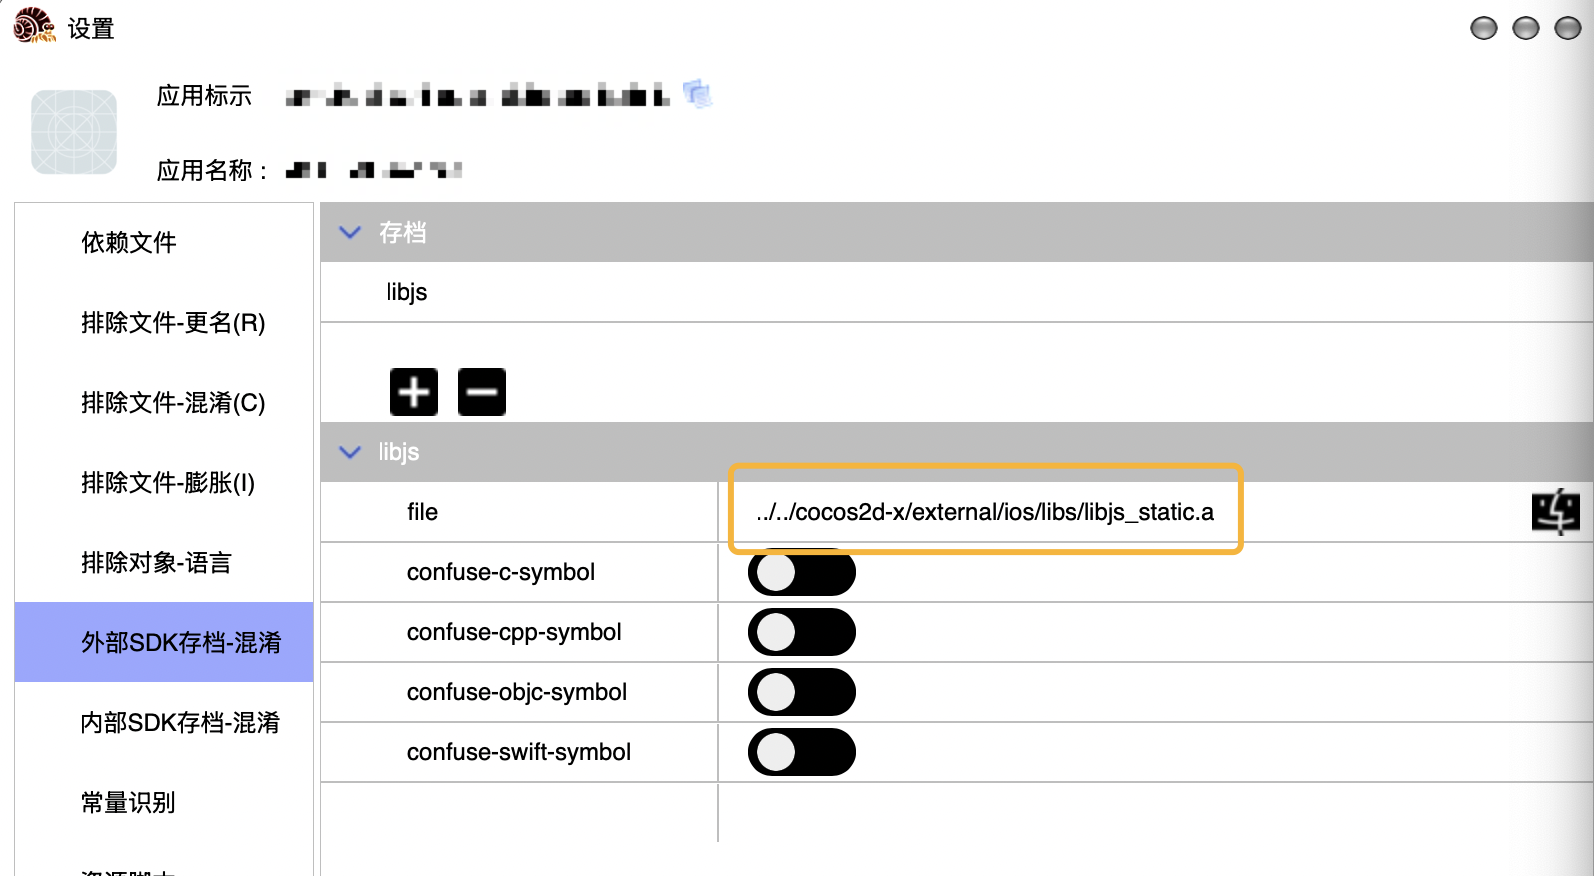Toggle confuse-objc-symbol switch

(802, 693)
